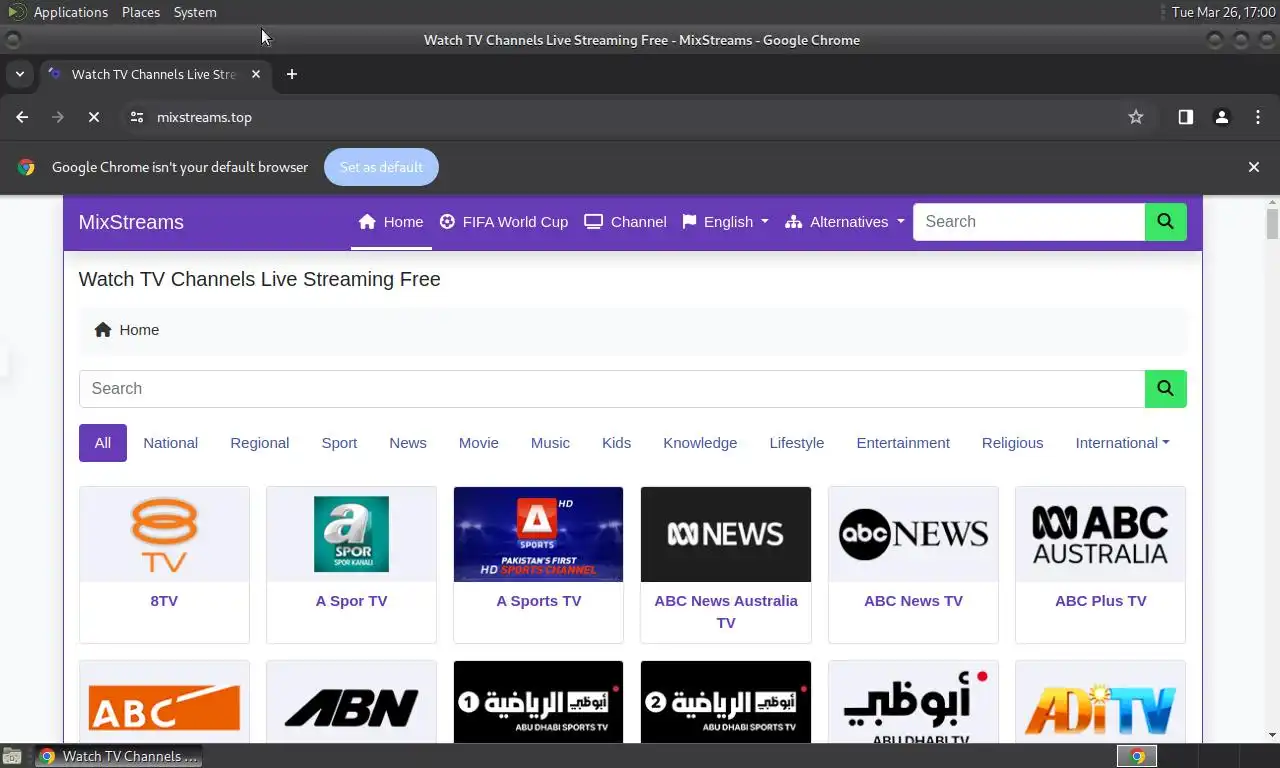The width and height of the screenshot is (1280, 768).
Task: Filter channels by Movie
Action: (x=479, y=443)
